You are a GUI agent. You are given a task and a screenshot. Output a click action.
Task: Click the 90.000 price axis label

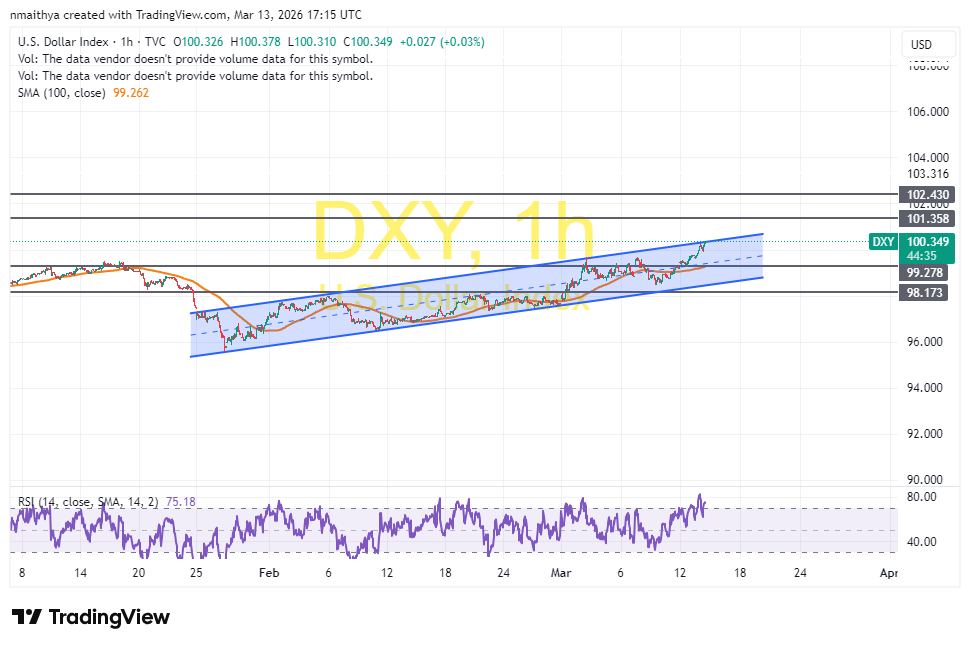point(924,480)
